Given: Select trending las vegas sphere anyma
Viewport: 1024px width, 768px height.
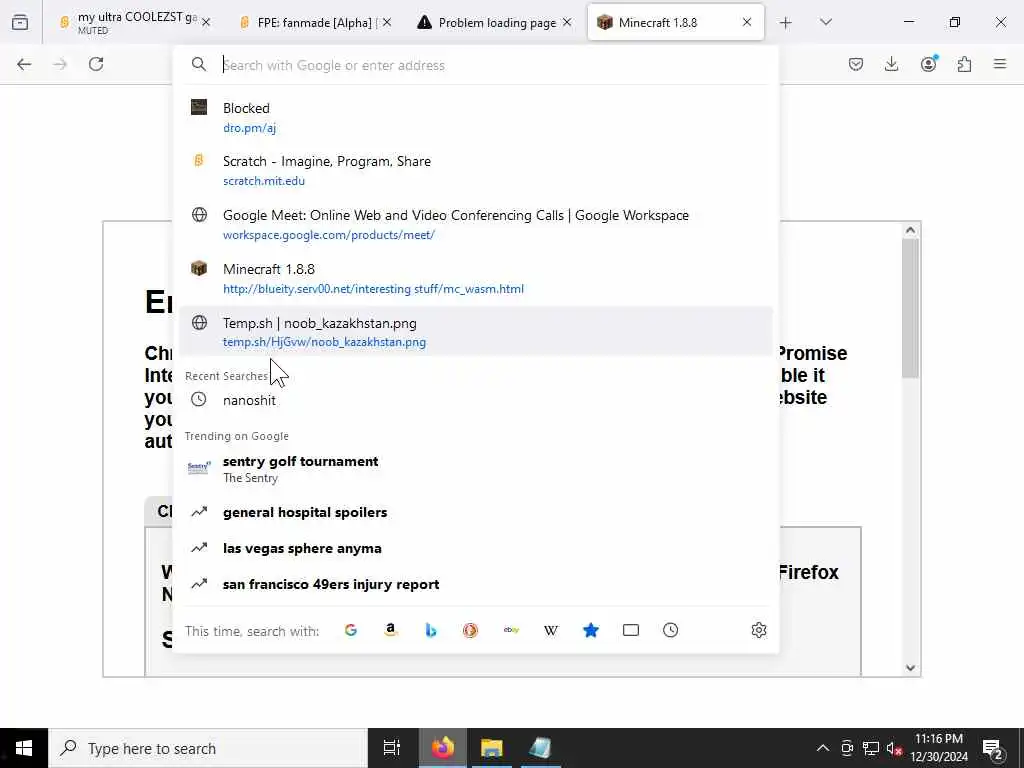Looking at the screenshot, I should click(x=475, y=548).
